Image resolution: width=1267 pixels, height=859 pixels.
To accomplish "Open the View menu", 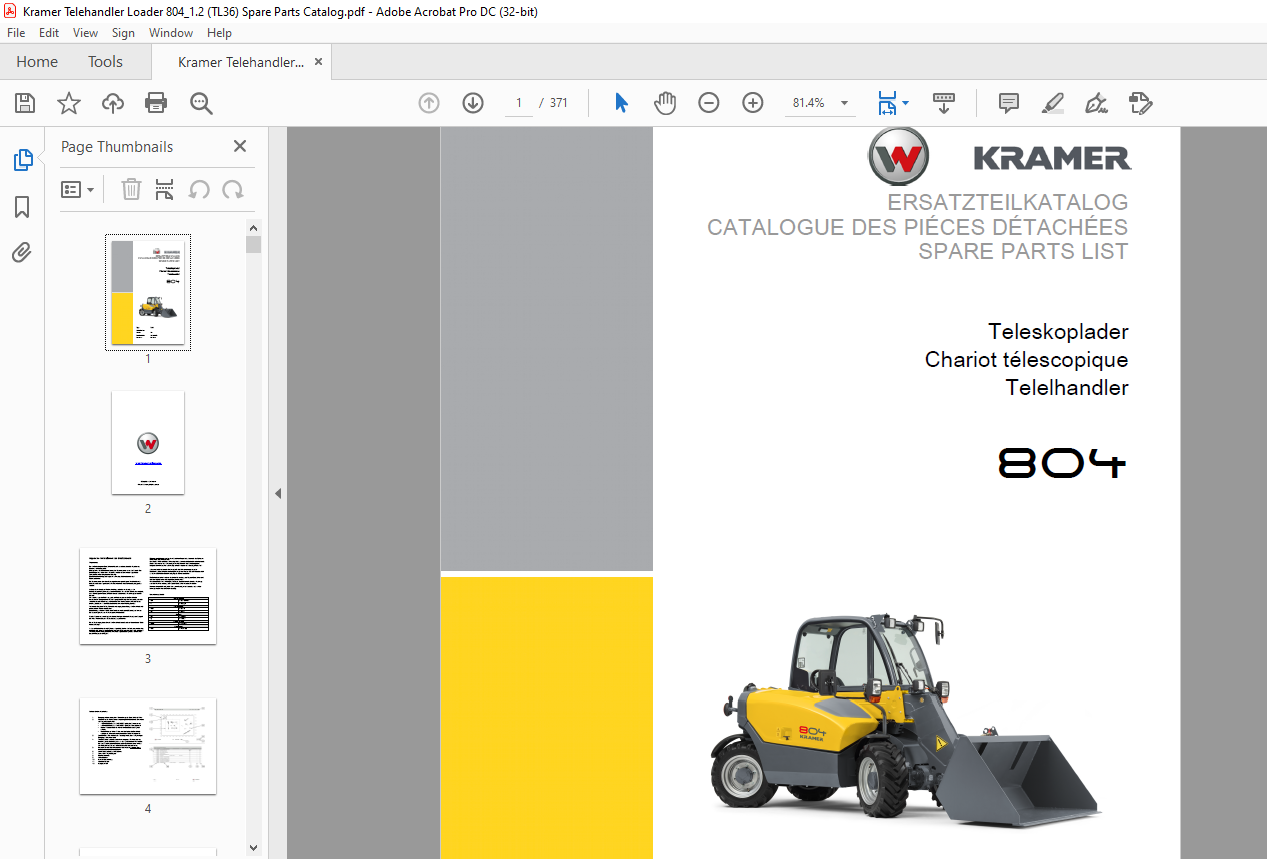I will click(x=86, y=33).
